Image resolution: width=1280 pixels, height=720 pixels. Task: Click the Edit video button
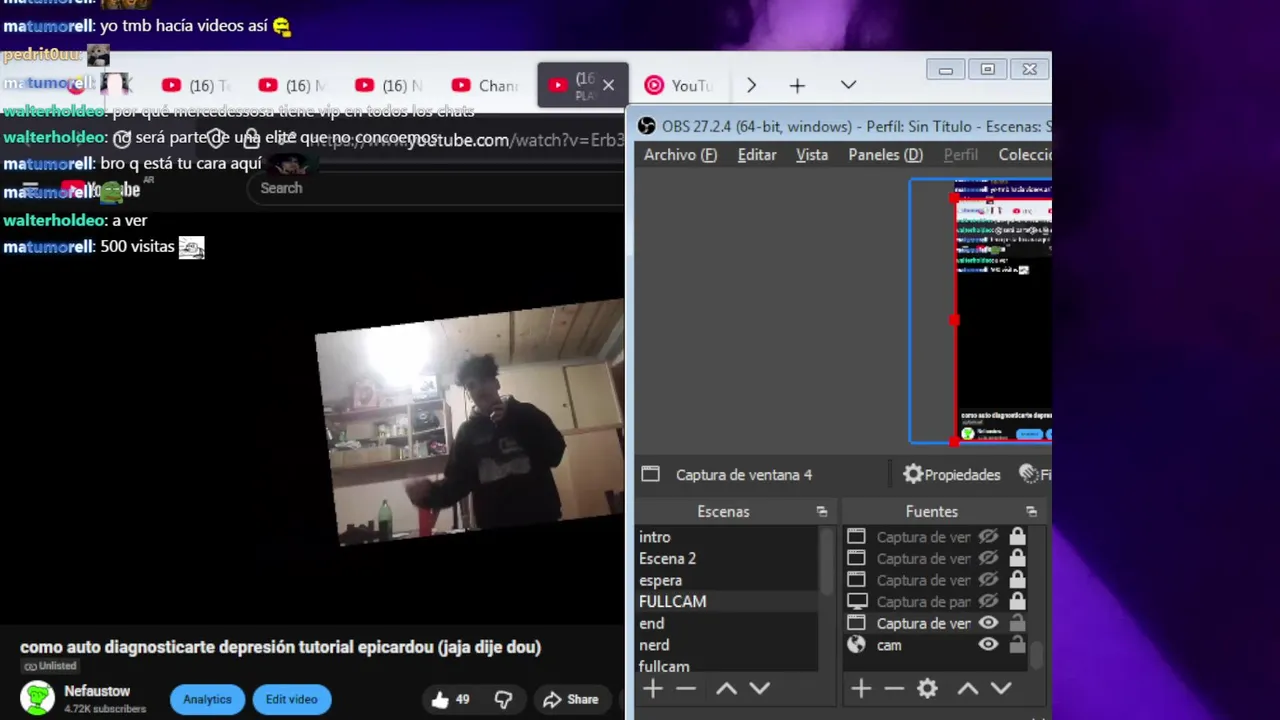point(291,699)
